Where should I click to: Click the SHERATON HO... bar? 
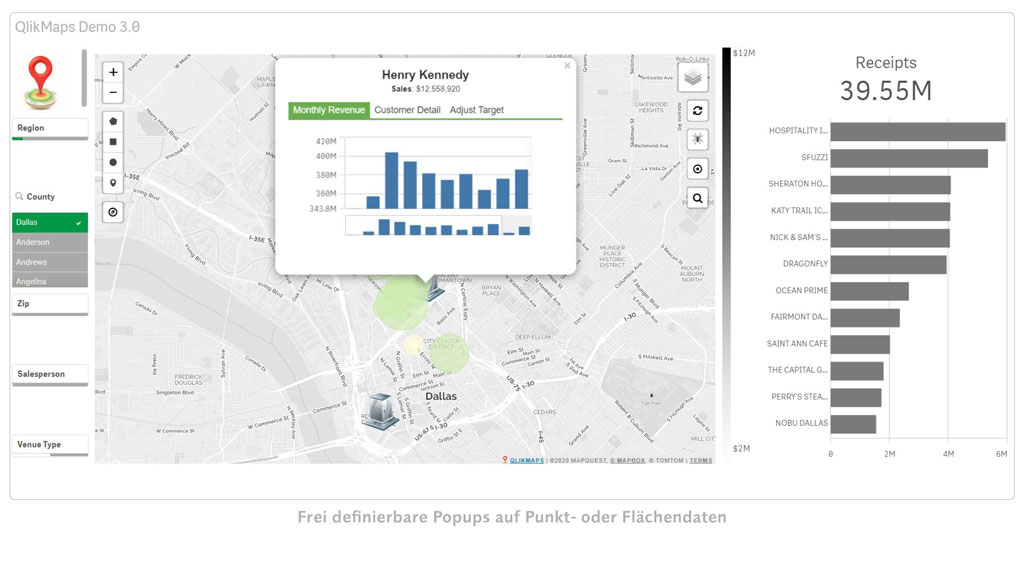click(x=890, y=185)
